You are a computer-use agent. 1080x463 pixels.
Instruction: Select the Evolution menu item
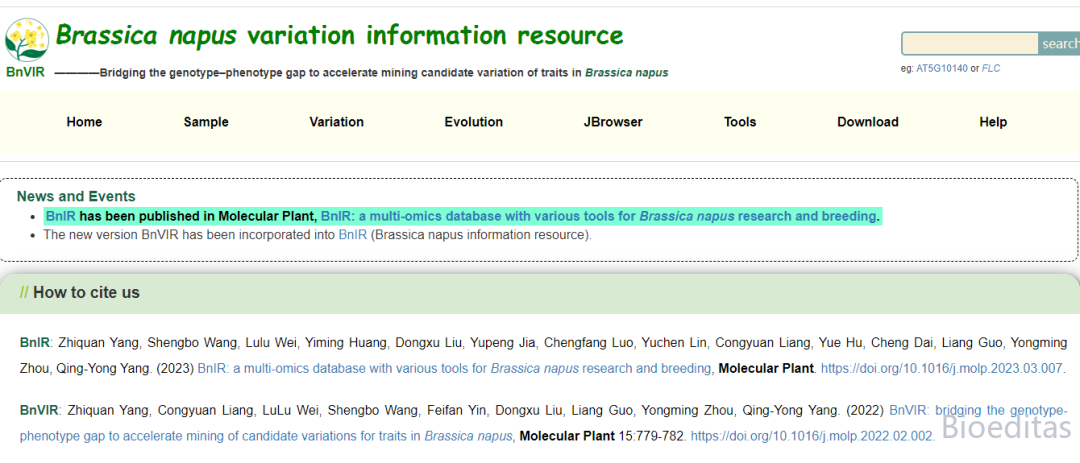(x=474, y=122)
